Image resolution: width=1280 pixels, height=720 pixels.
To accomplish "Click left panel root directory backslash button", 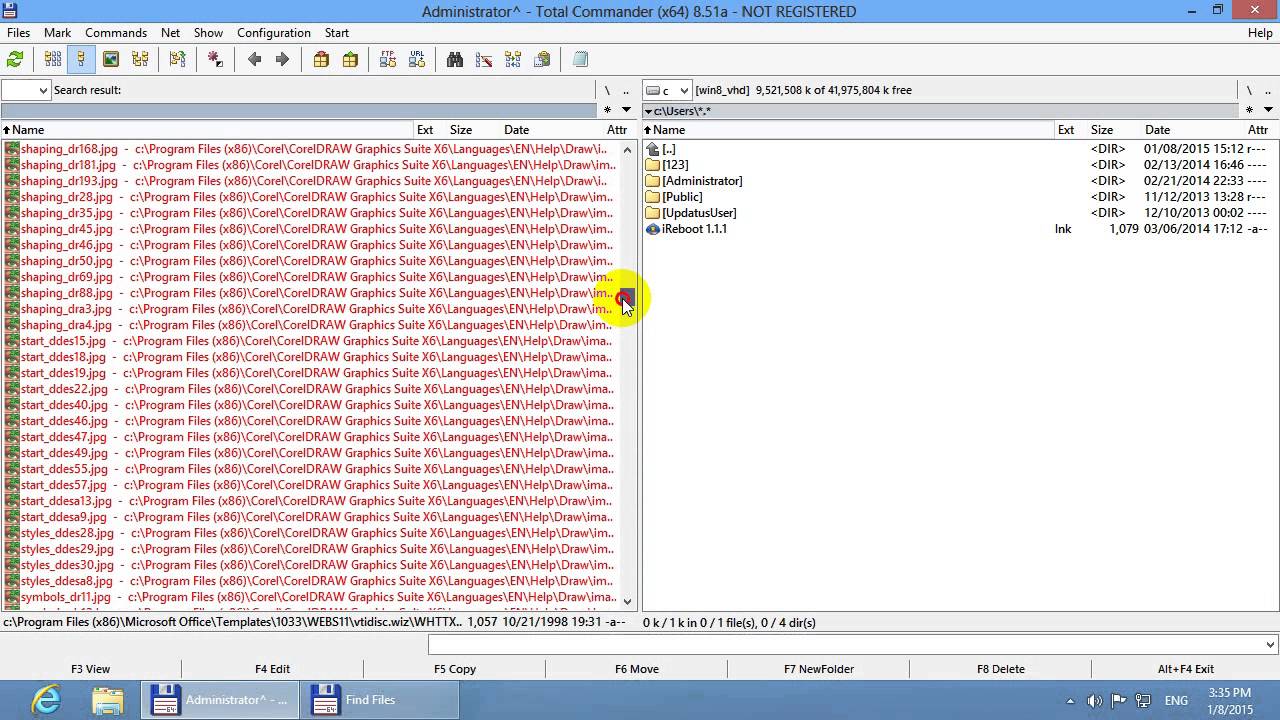I will 607,90.
